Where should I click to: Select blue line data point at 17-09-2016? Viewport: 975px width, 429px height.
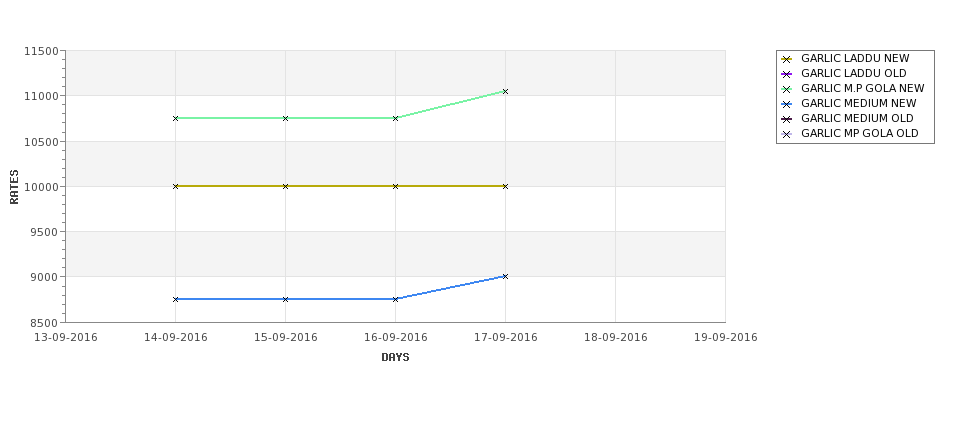click(x=505, y=277)
